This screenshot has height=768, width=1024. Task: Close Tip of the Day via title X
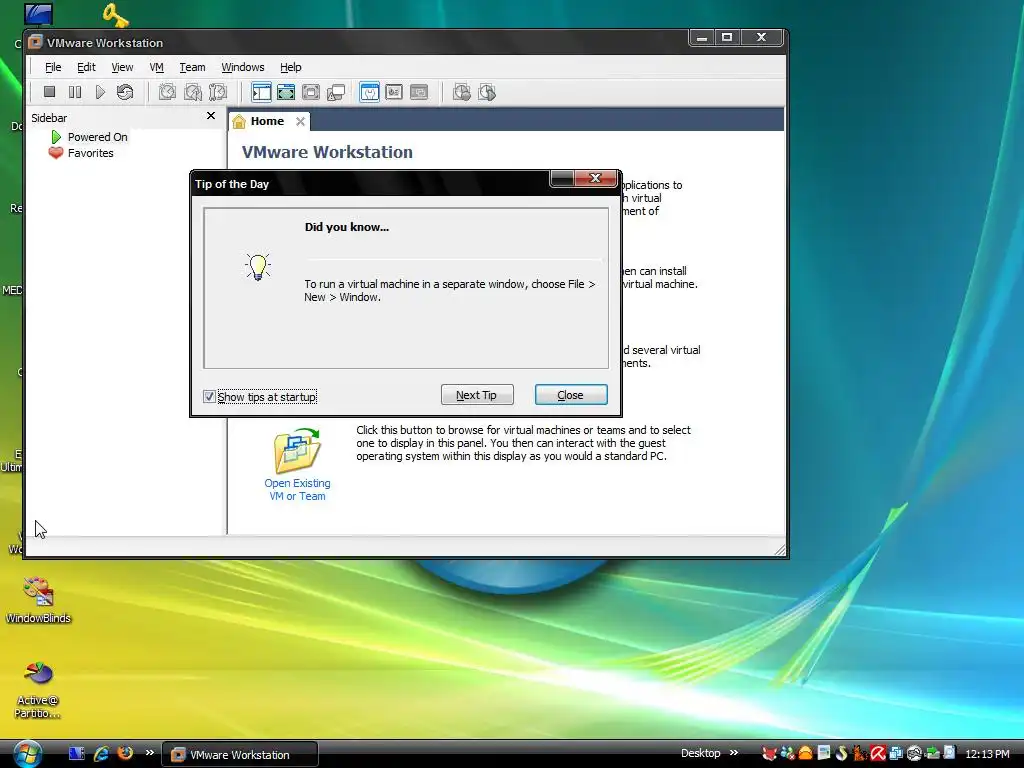(x=596, y=178)
